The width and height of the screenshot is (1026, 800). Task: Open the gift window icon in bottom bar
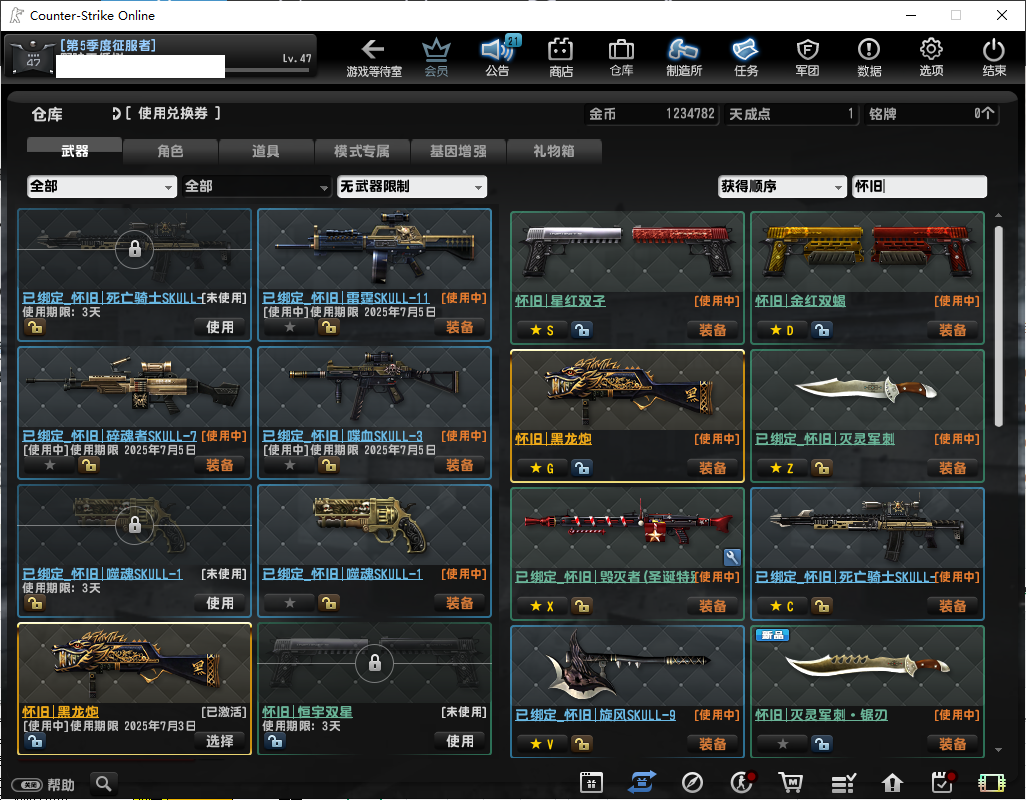591,782
